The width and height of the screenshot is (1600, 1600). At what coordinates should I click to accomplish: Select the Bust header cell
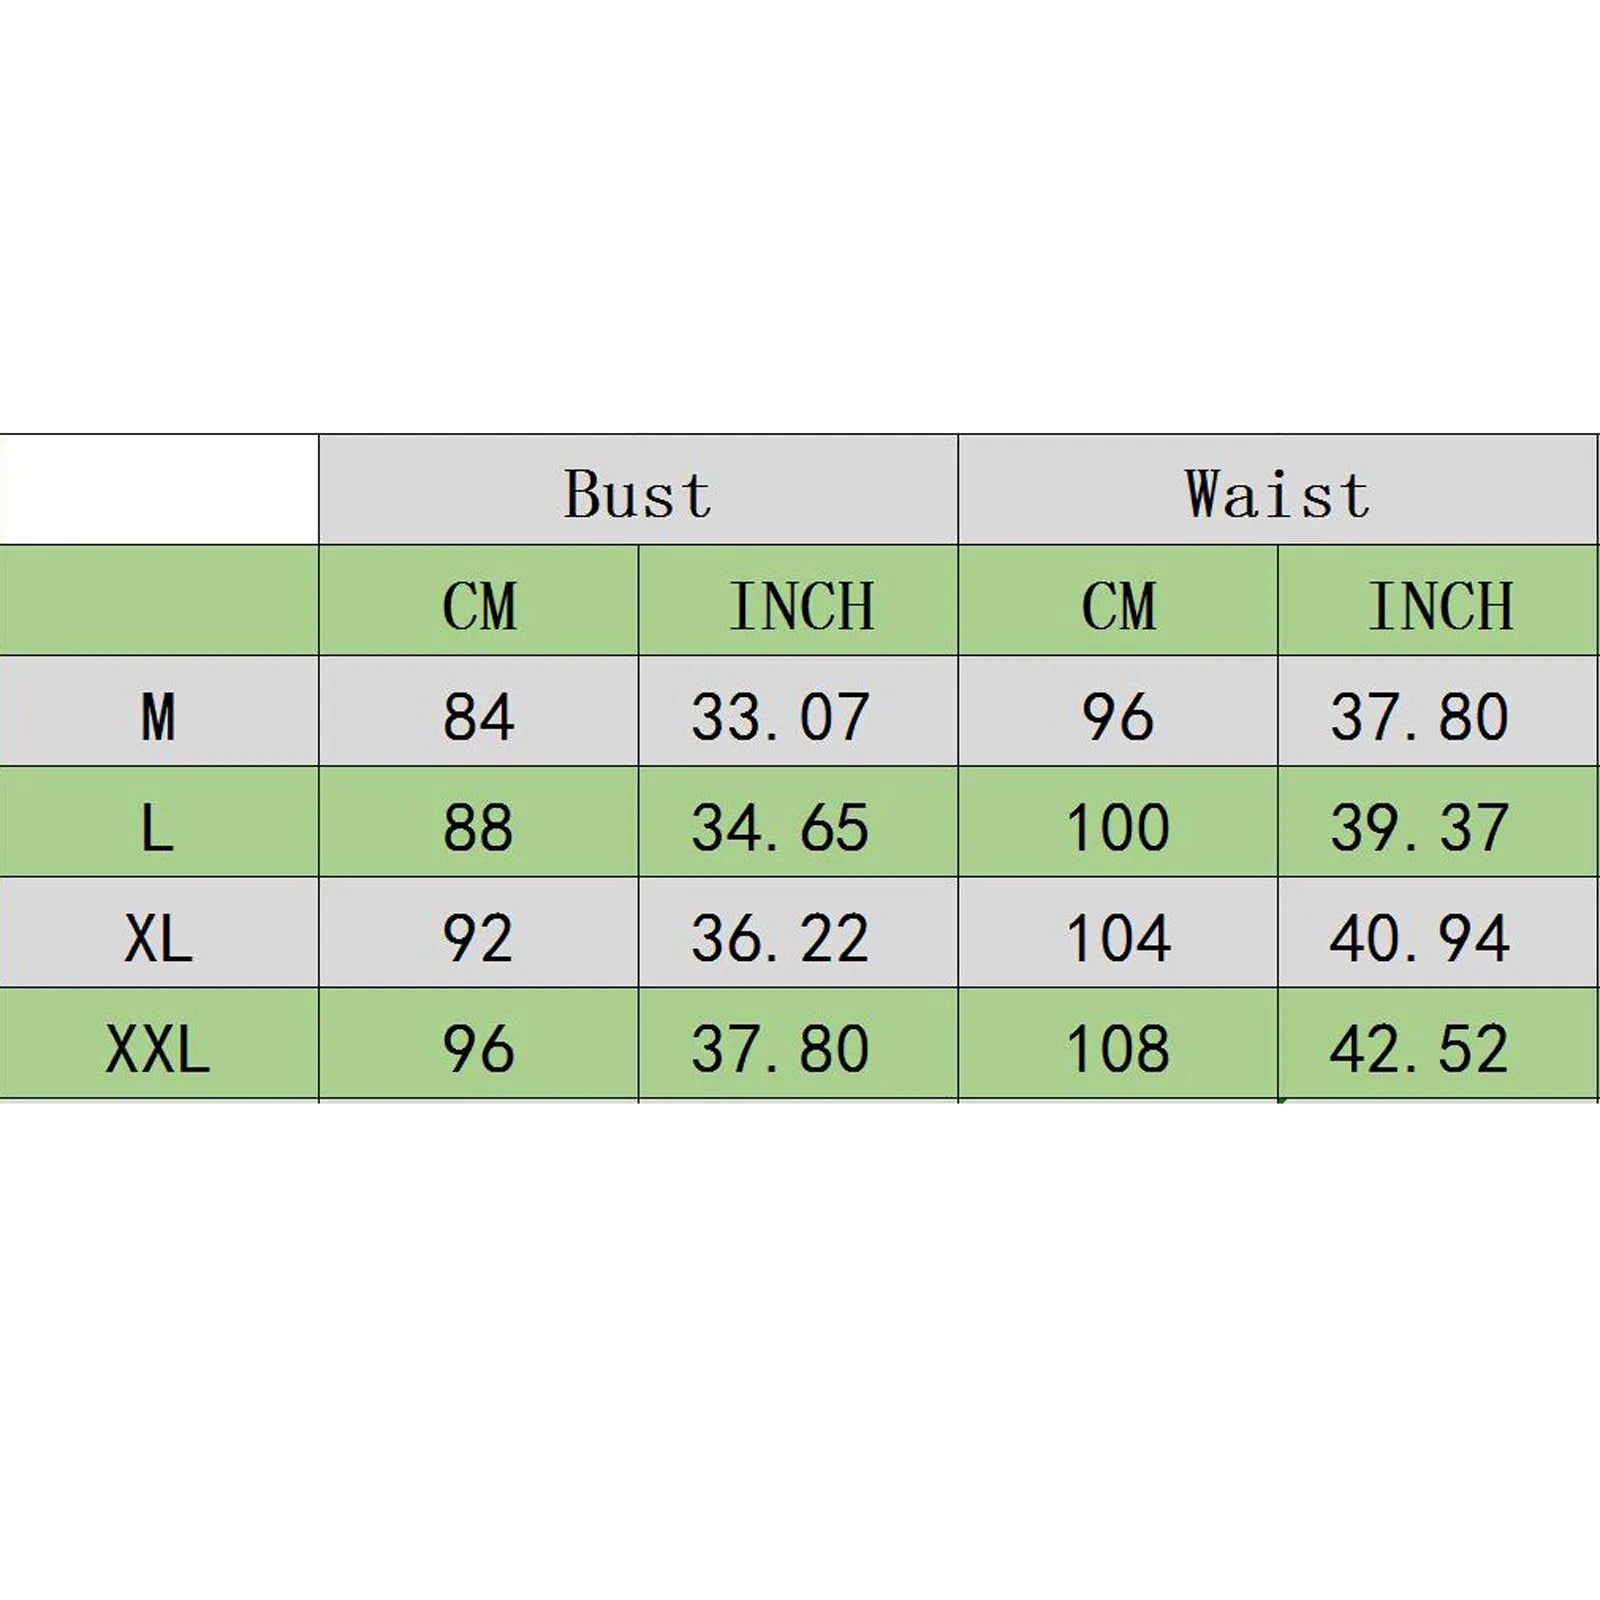coord(638,490)
